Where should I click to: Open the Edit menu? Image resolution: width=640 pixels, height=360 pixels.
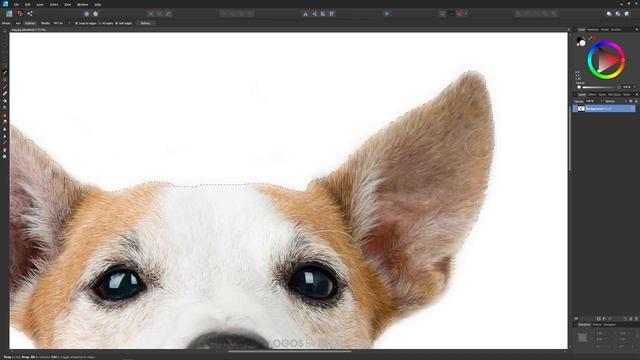27,4
